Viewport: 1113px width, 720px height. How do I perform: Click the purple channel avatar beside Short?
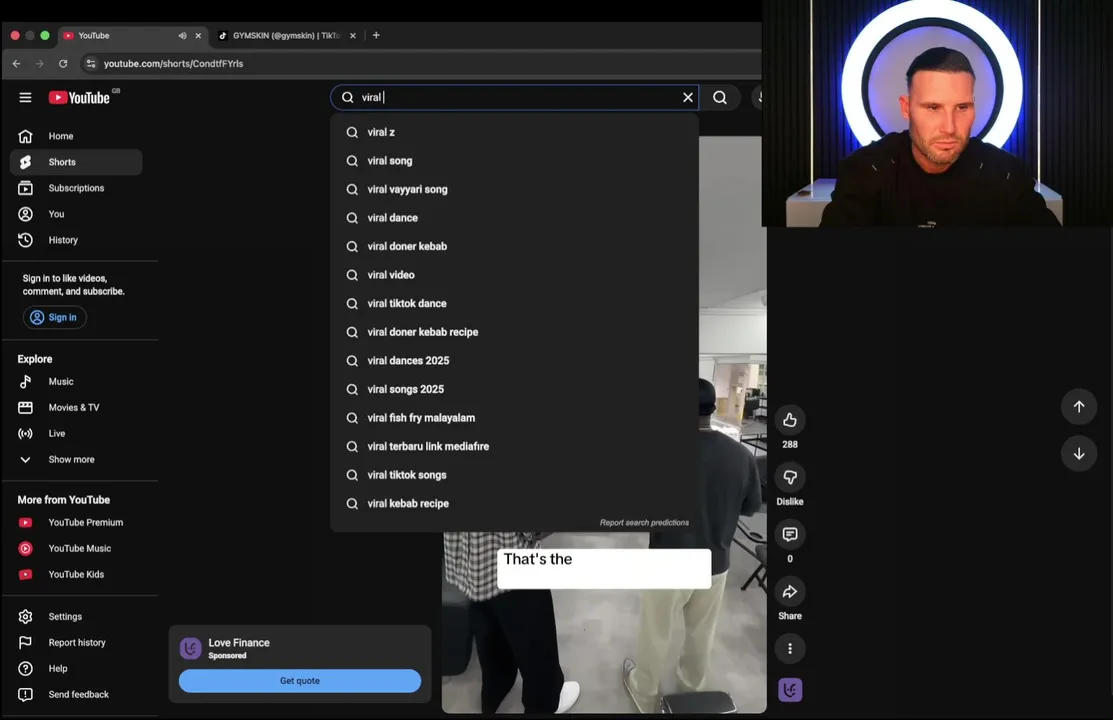coord(789,689)
